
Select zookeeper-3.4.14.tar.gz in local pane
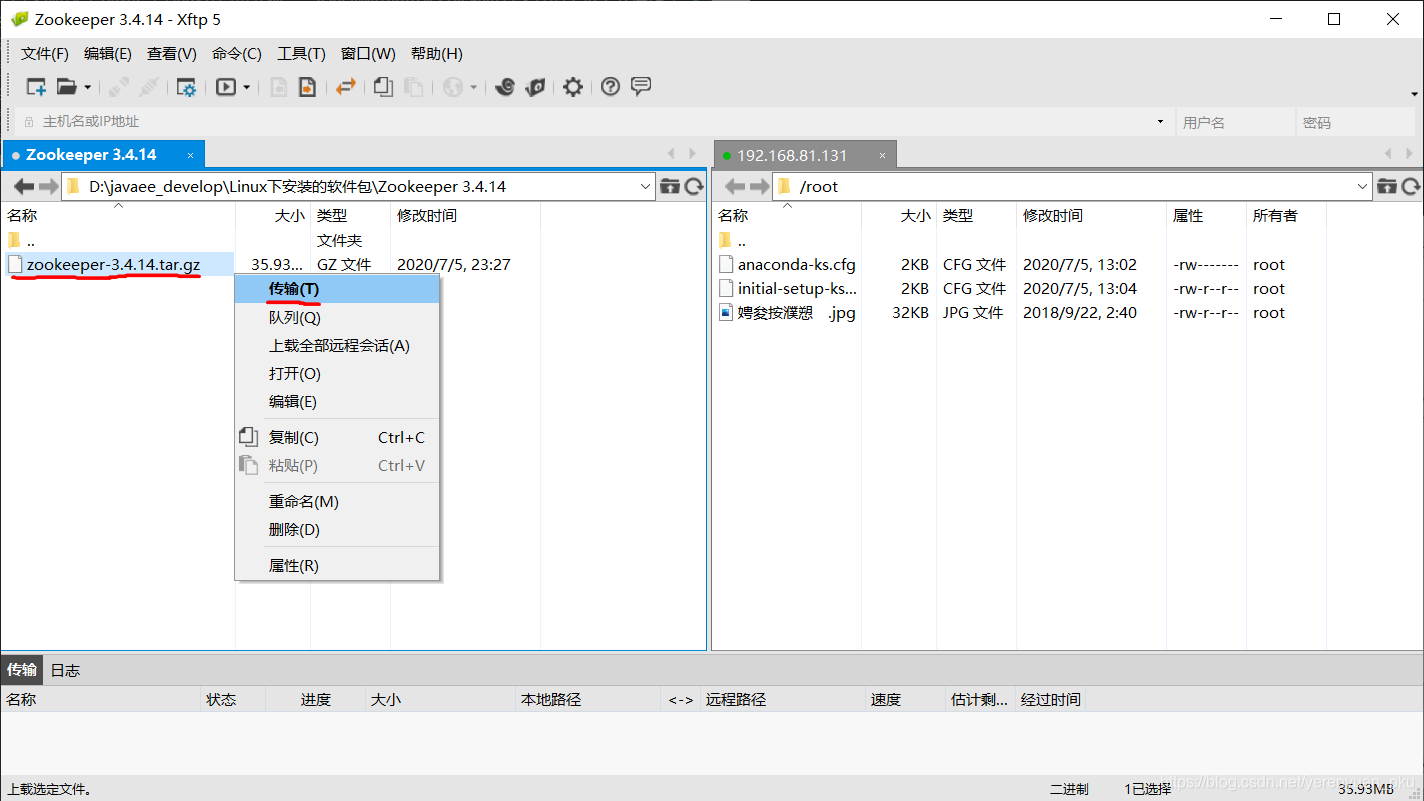click(113, 265)
